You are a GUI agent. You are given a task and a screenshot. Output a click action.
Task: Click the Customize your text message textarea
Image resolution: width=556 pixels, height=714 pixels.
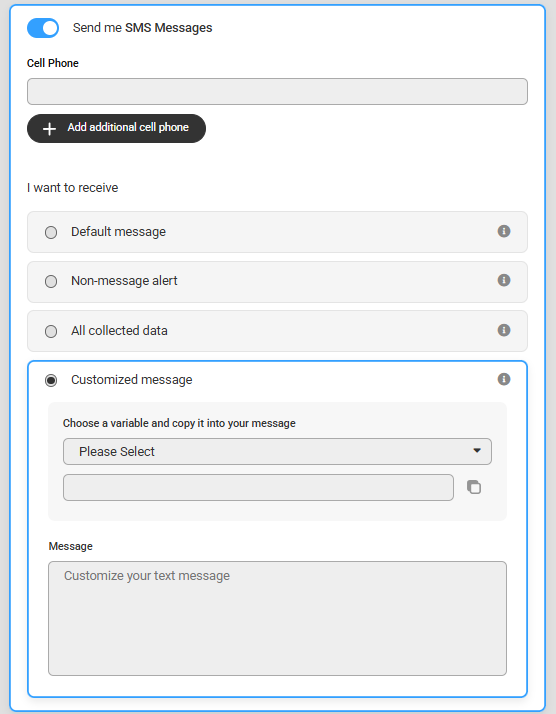coord(277,618)
